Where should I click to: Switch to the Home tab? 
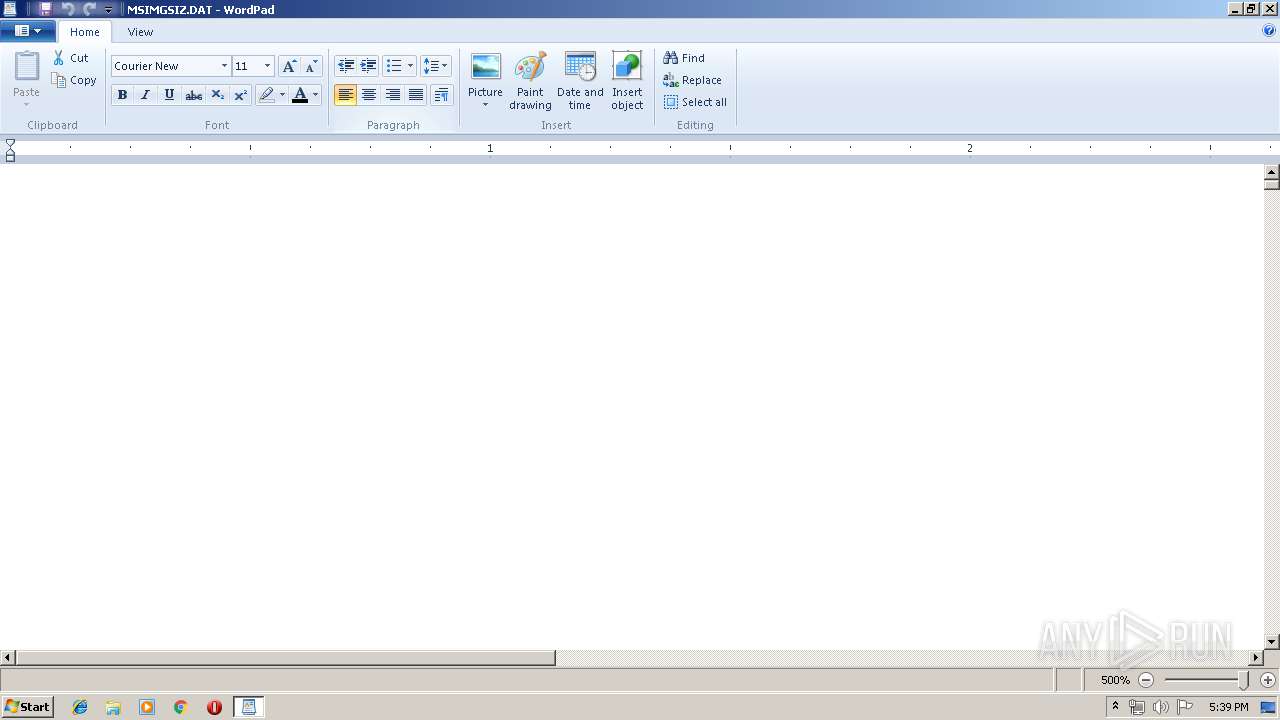tap(85, 32)
